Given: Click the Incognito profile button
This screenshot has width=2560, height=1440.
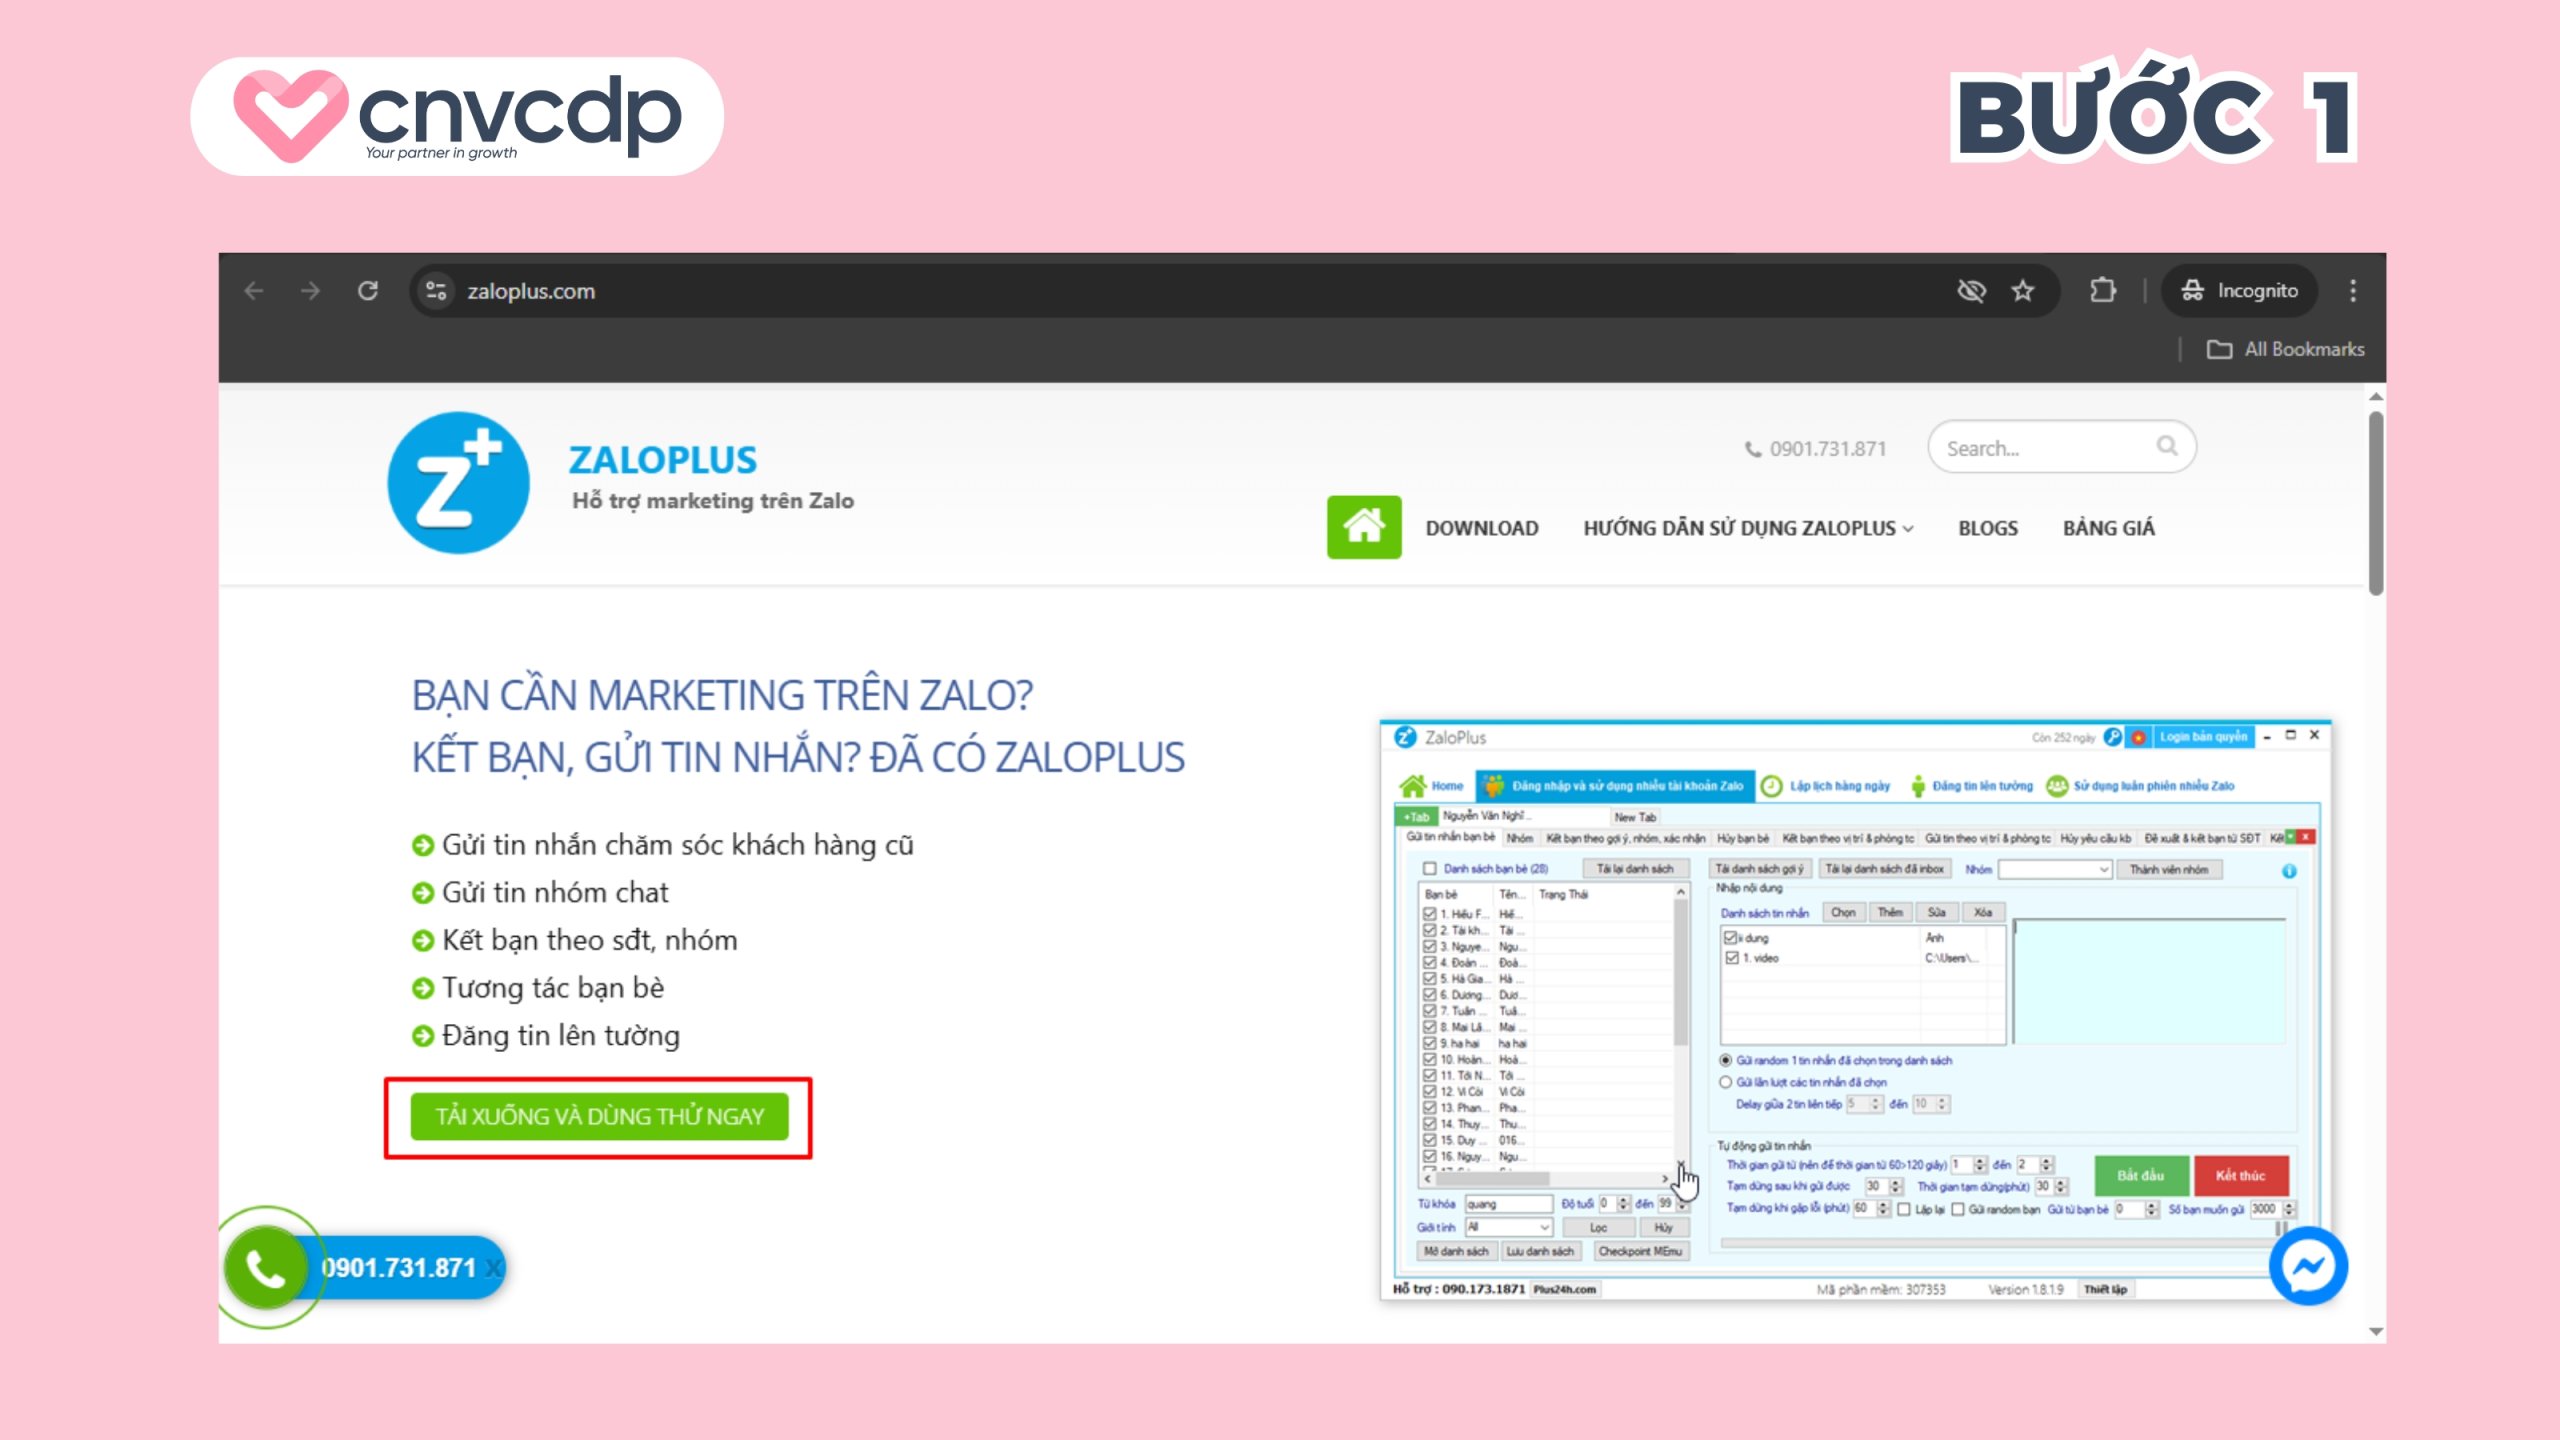Looking at the screenshot, I should coord(2240,291).
